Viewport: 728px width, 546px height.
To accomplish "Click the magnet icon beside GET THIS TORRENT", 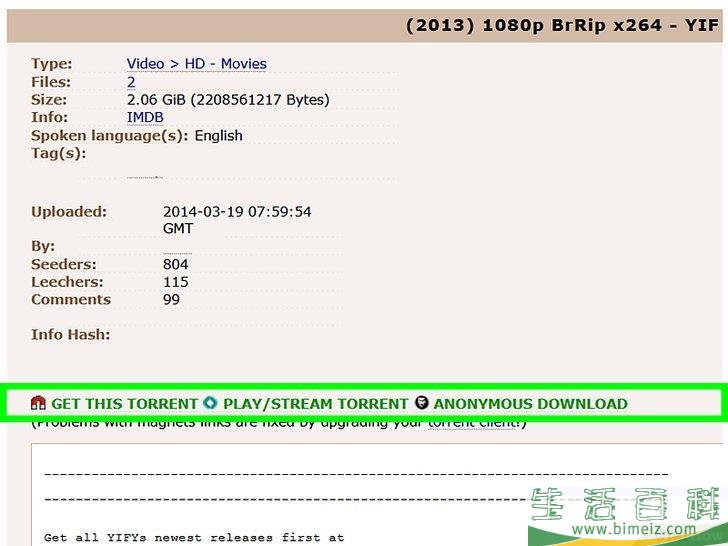I will pyautogui.click(x=38, y=403).
